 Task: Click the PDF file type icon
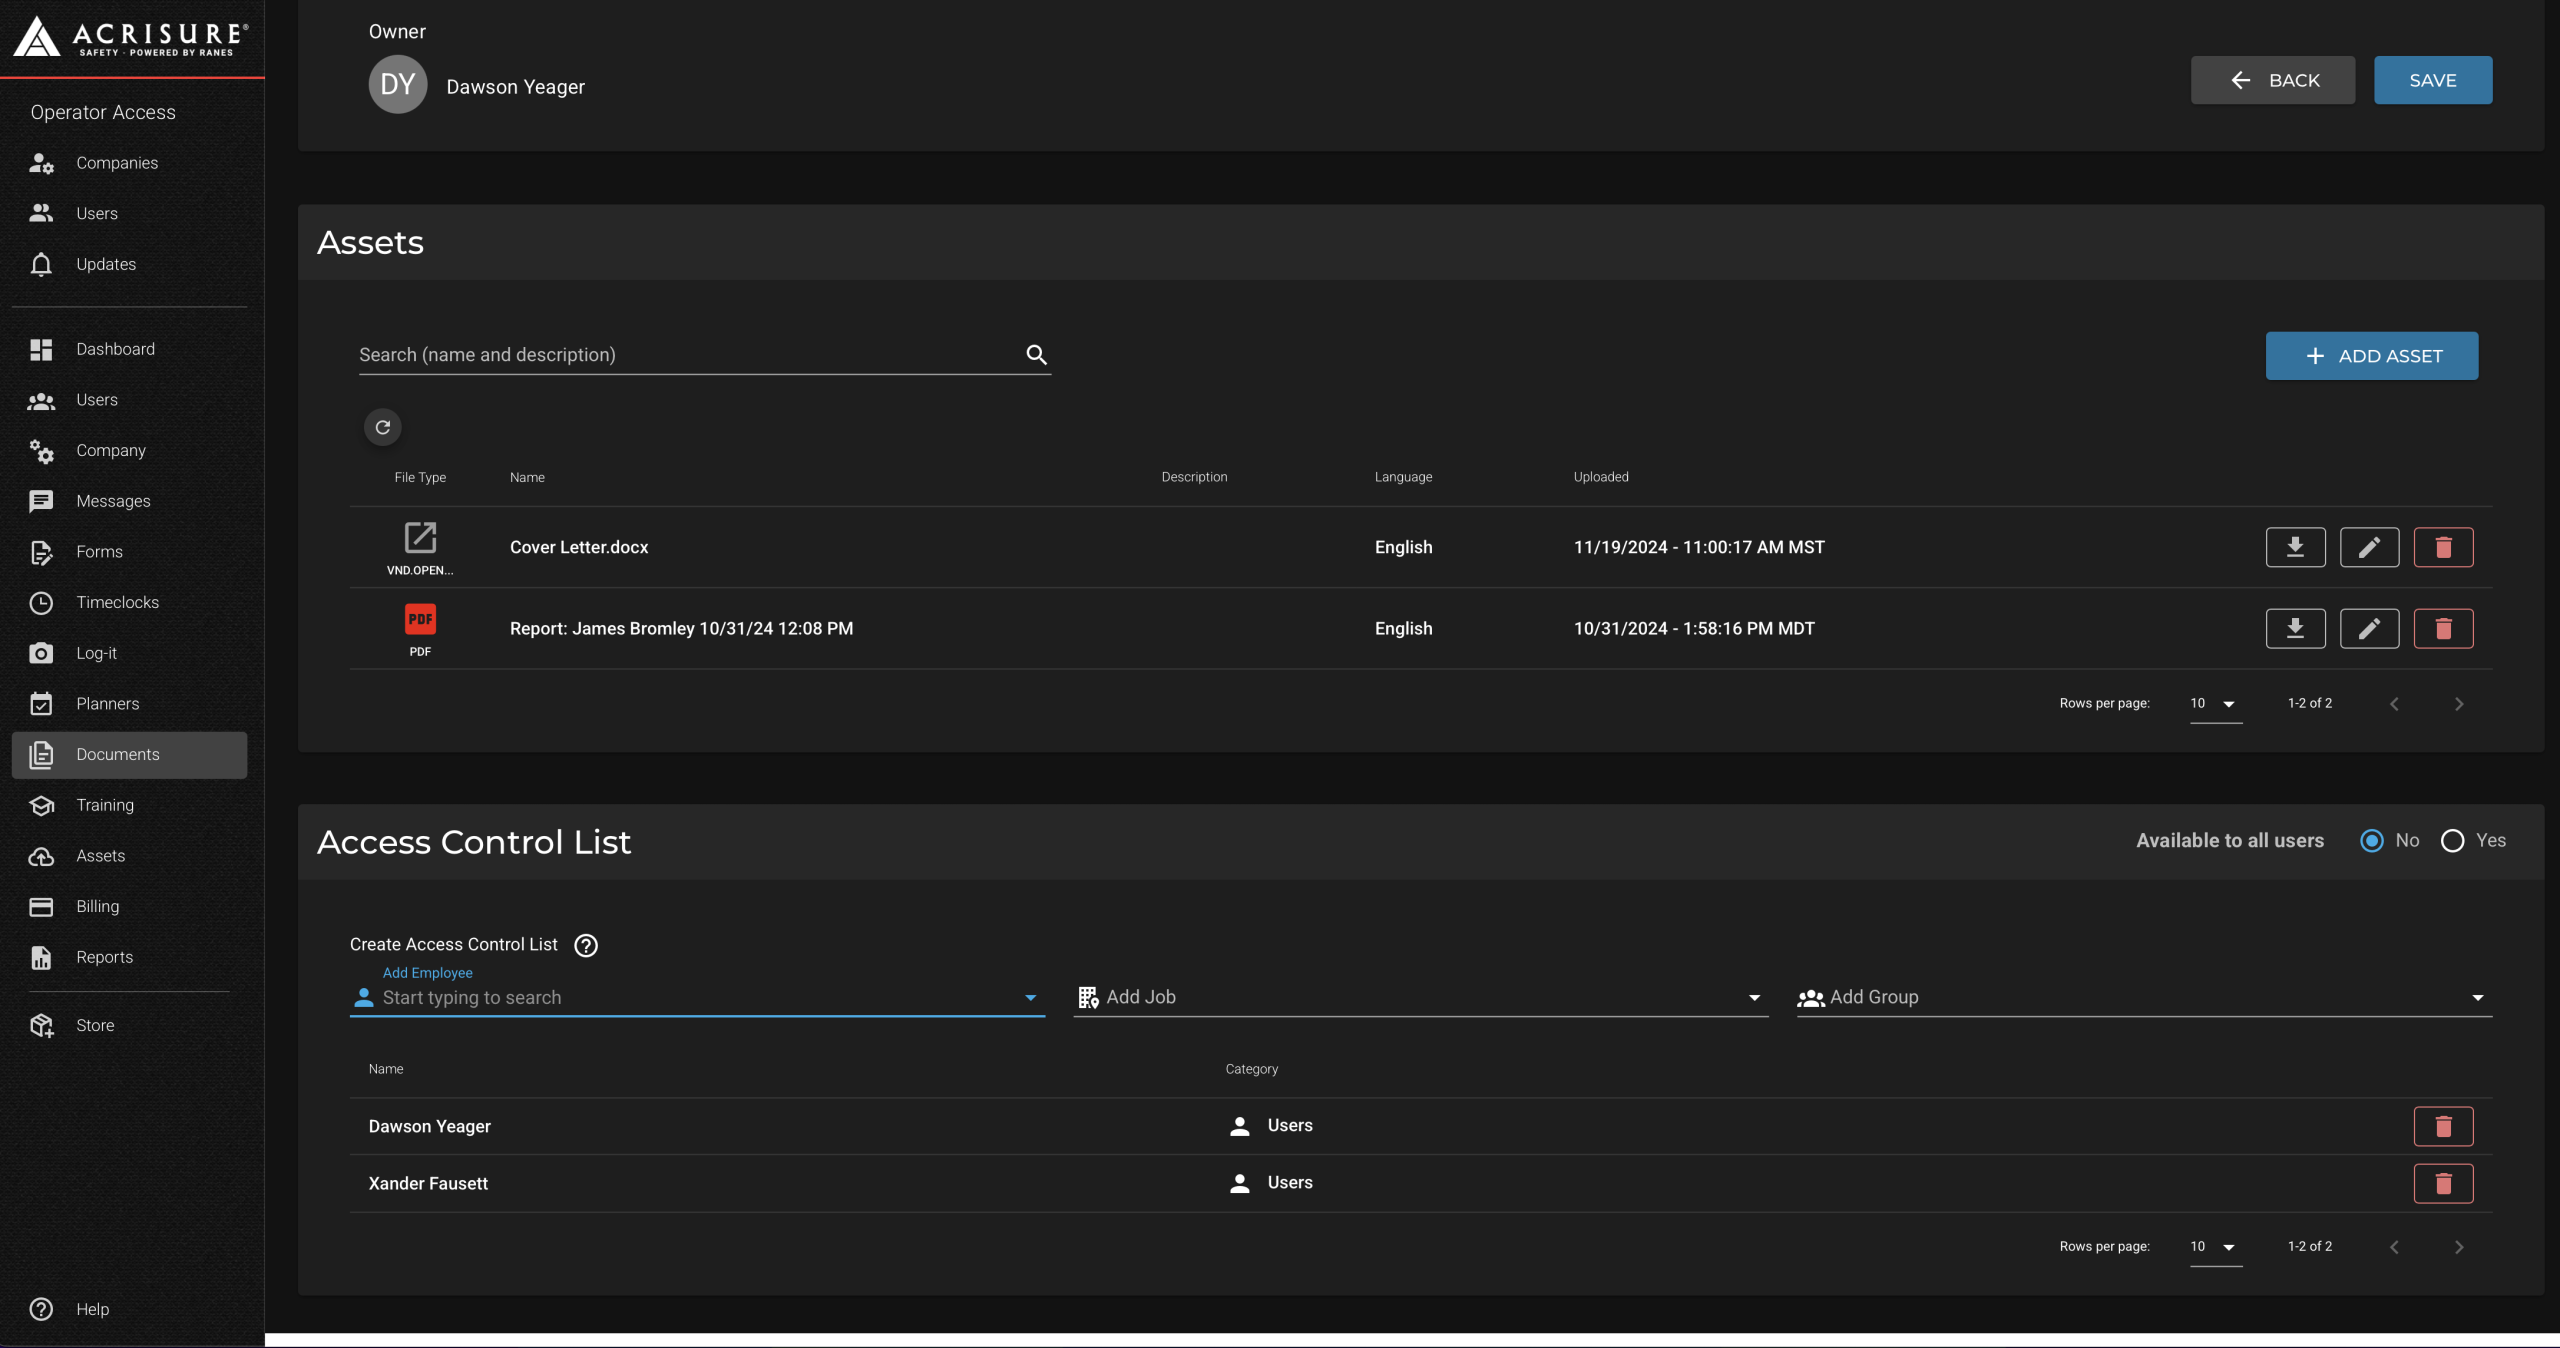420,619
